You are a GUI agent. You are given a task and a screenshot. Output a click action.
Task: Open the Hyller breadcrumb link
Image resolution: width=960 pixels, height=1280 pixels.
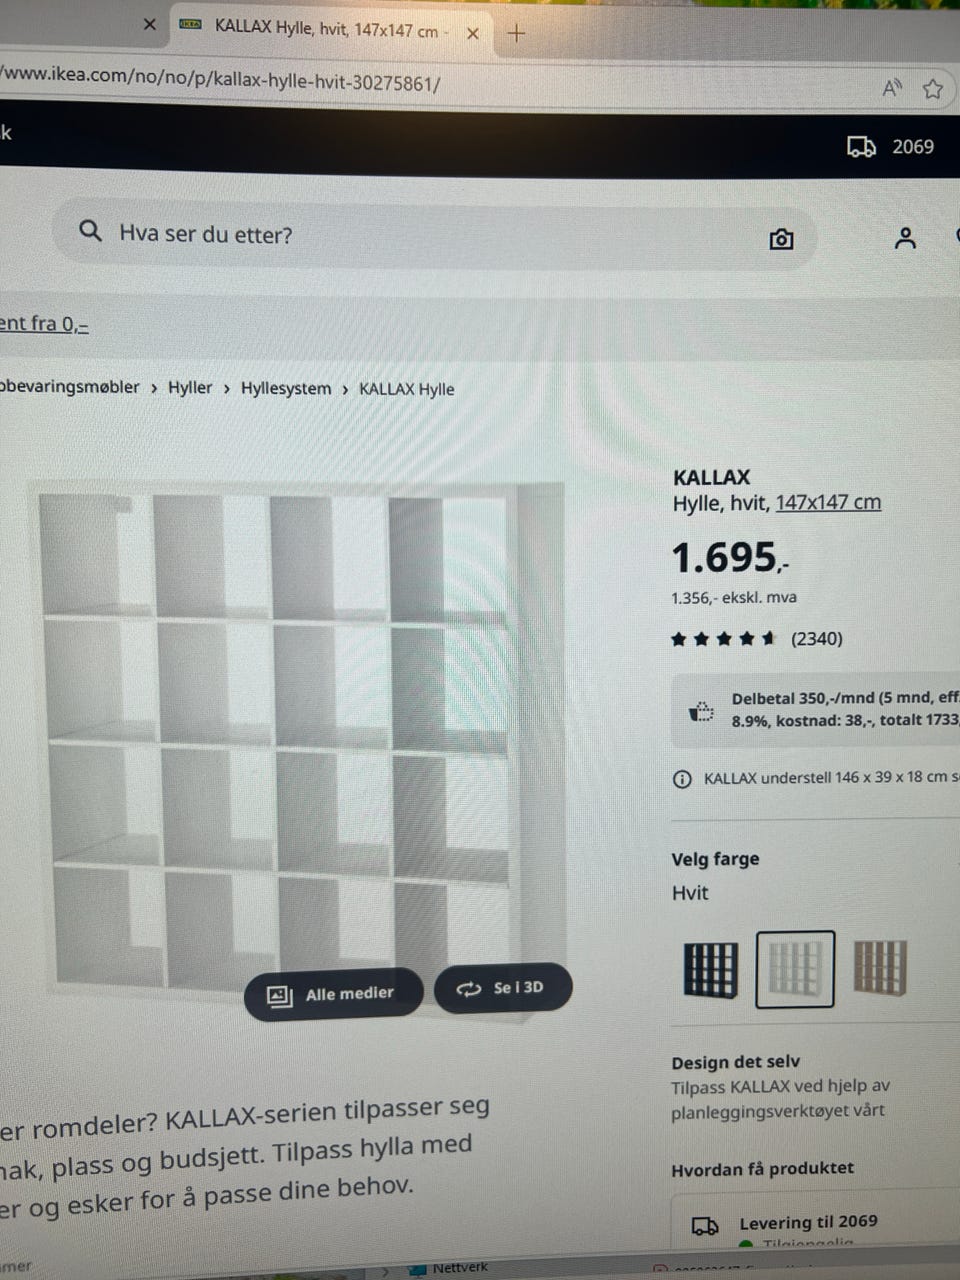pyautogui.click(x=190, y=387)
